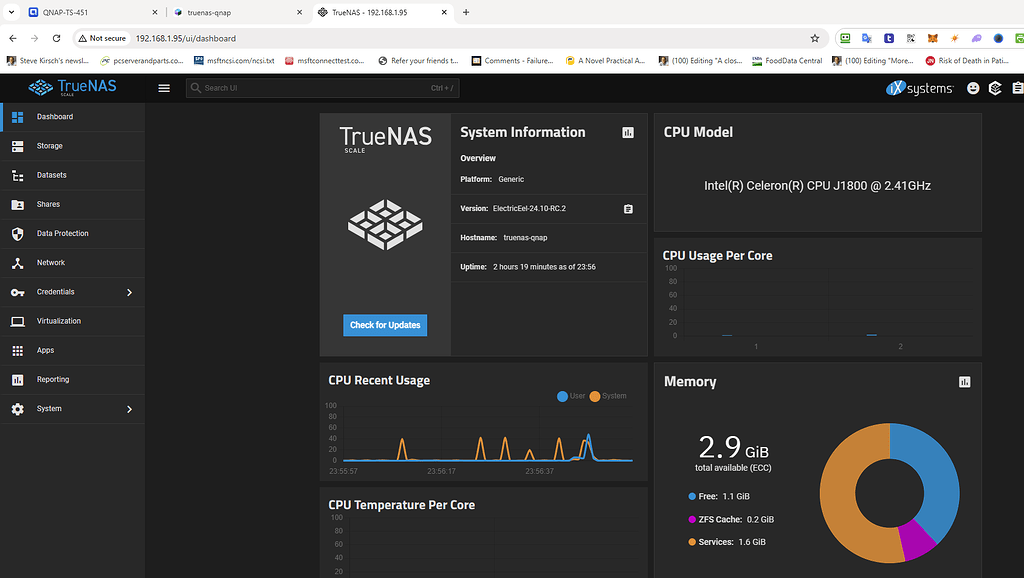Viewport: 1024px width, 578px height.
Task: Click the chart icon on the Memory card
Action: 964,381
